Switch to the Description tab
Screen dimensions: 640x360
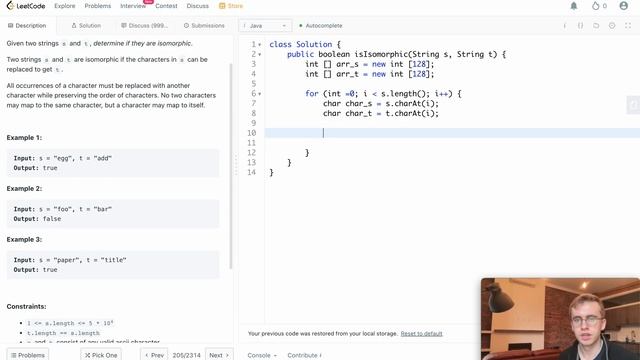(27, 25)
